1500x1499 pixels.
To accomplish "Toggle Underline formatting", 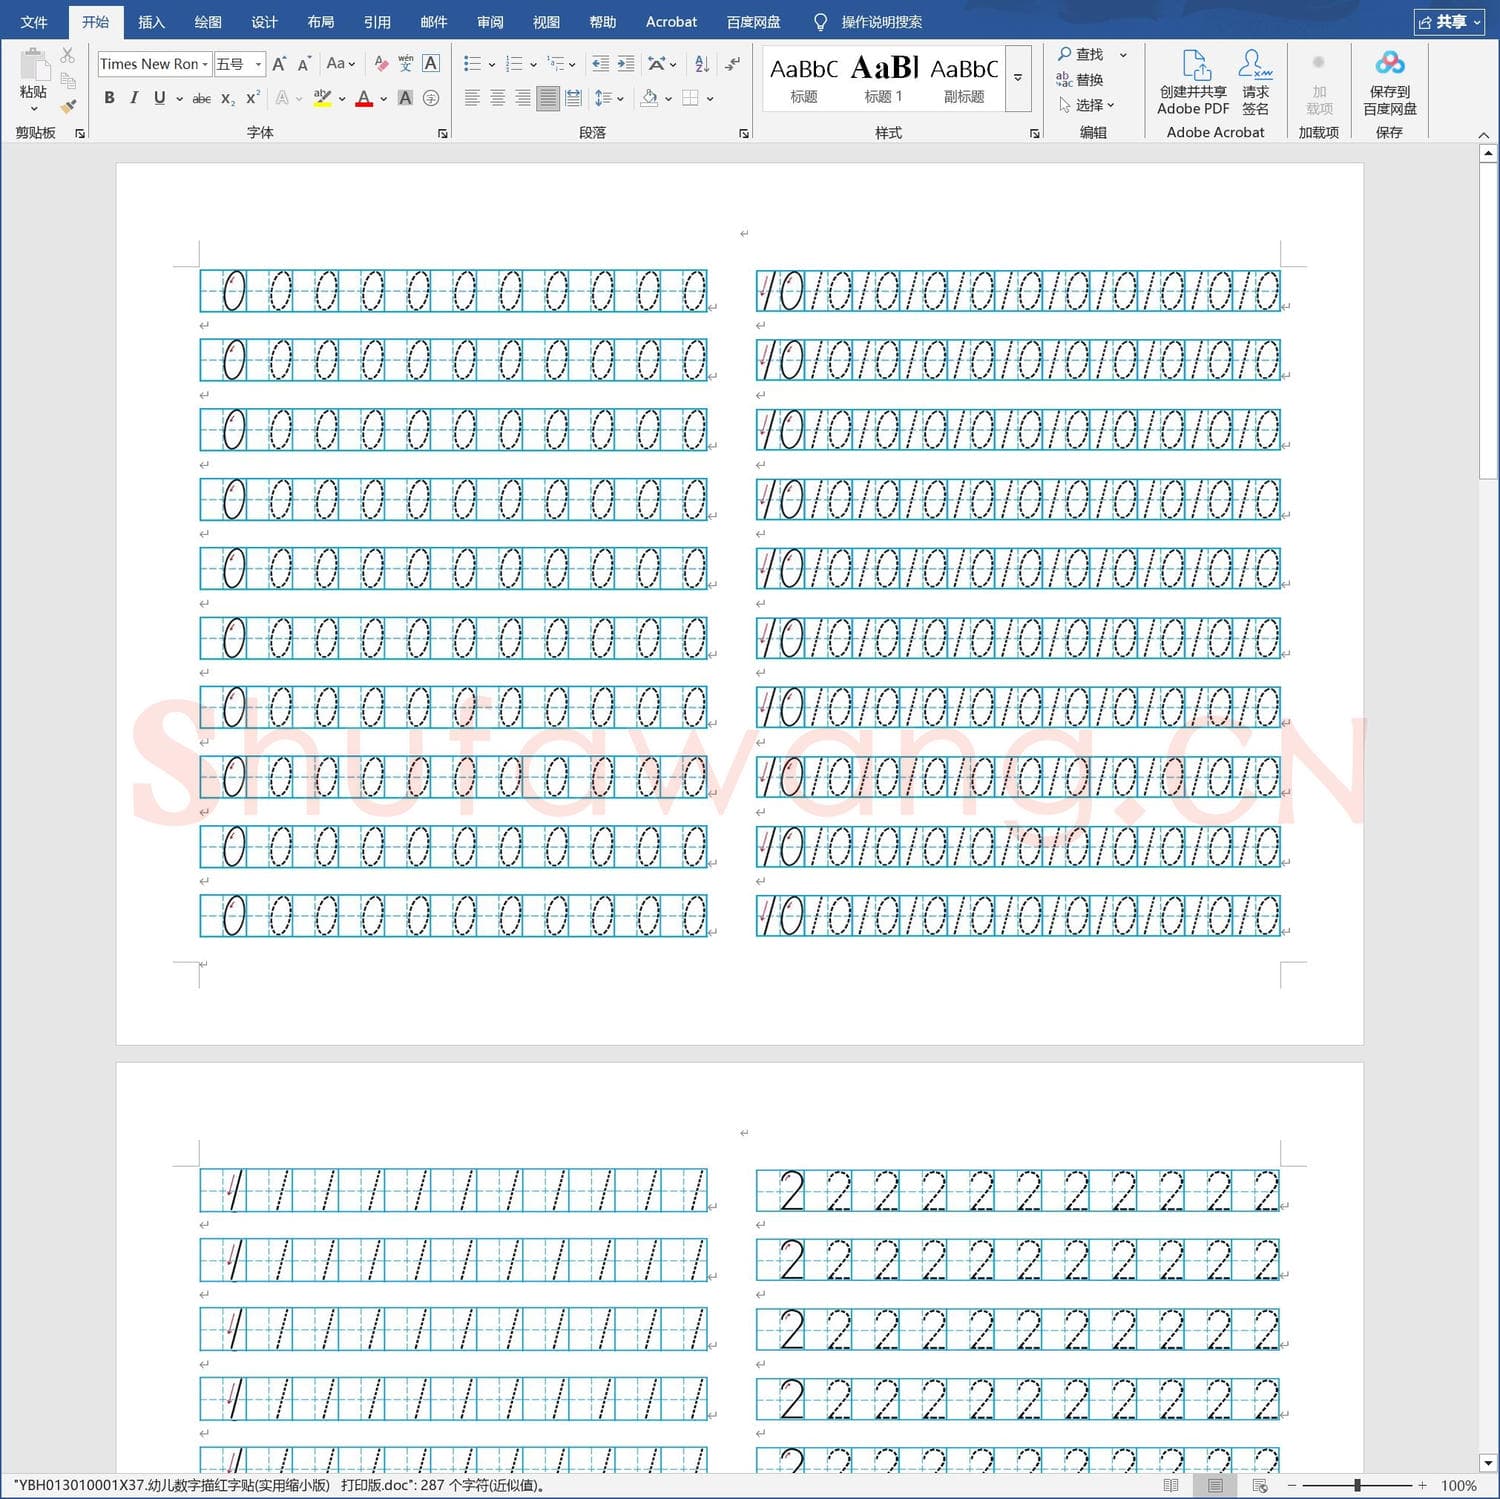I will click(159, 98).
